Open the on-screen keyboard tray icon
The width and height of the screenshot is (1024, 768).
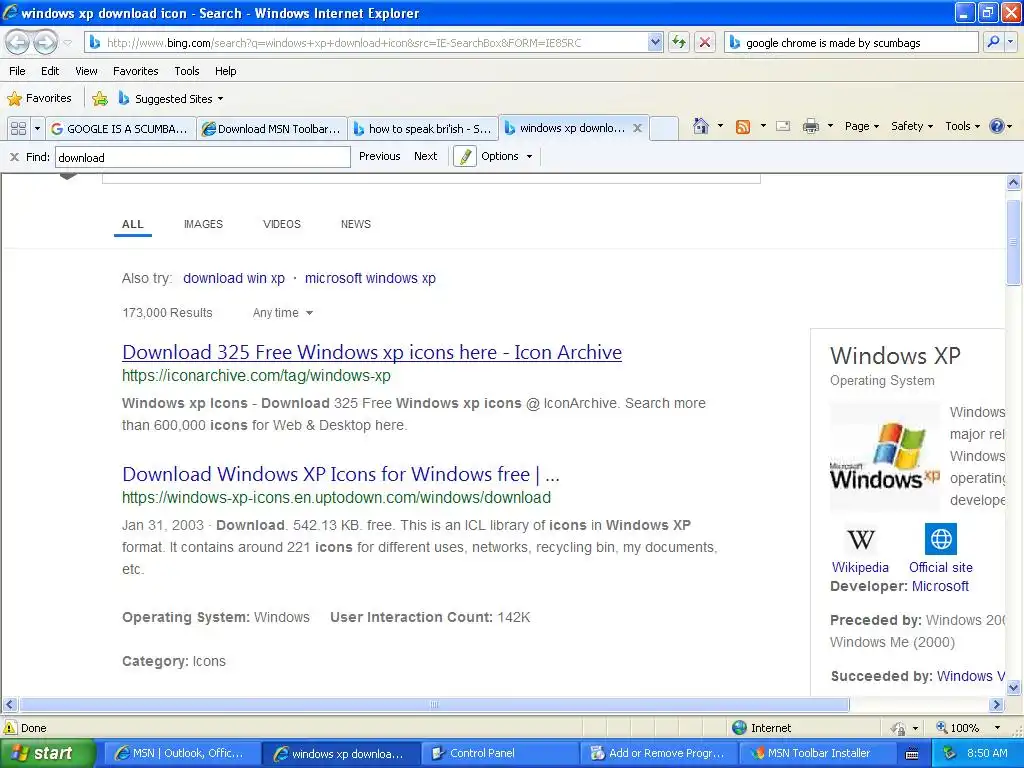tap(912, 754)
